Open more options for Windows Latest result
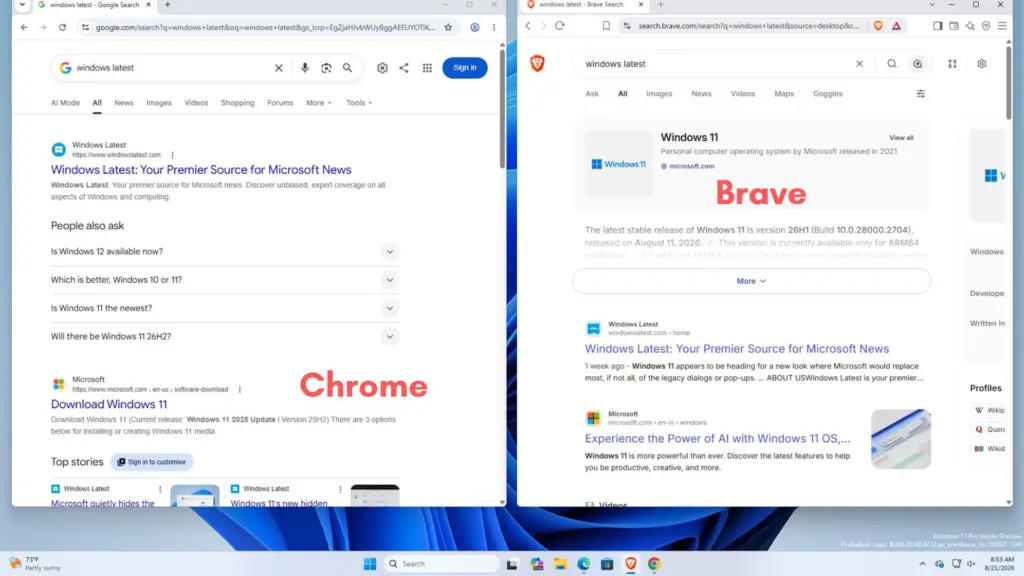 172,155
